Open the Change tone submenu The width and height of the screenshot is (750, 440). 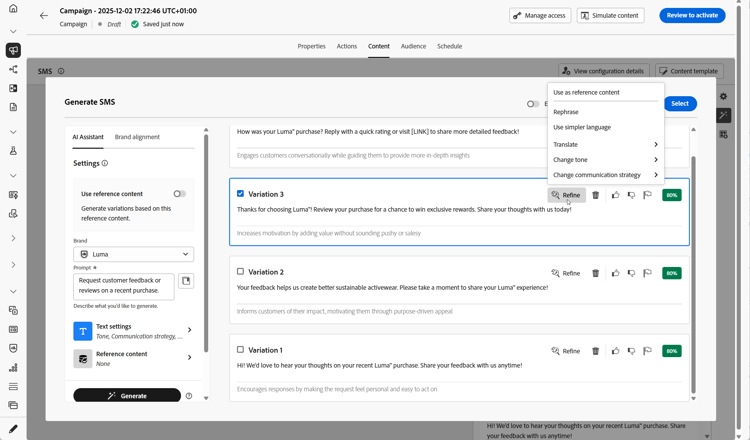pos(606,160)
